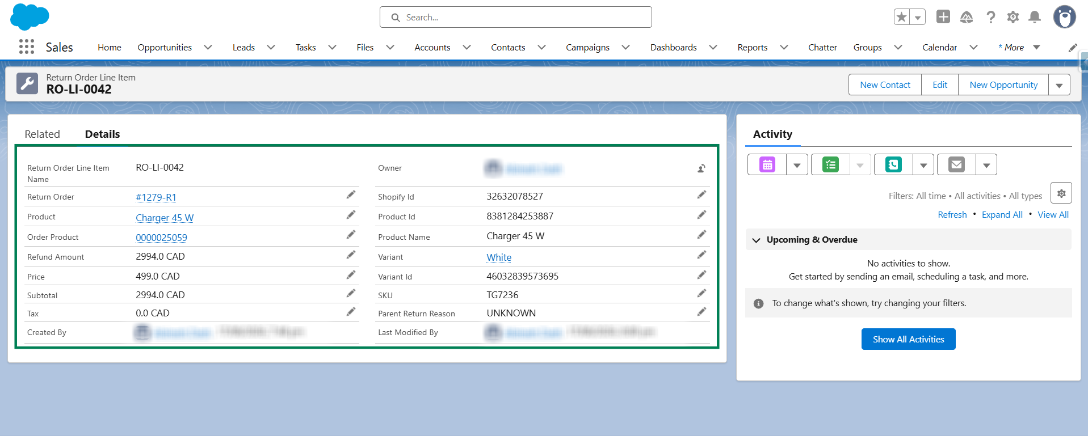This screenshot has height=436, width=1088.
Task: Edit the Return Order field pencil
Action: 350,195
